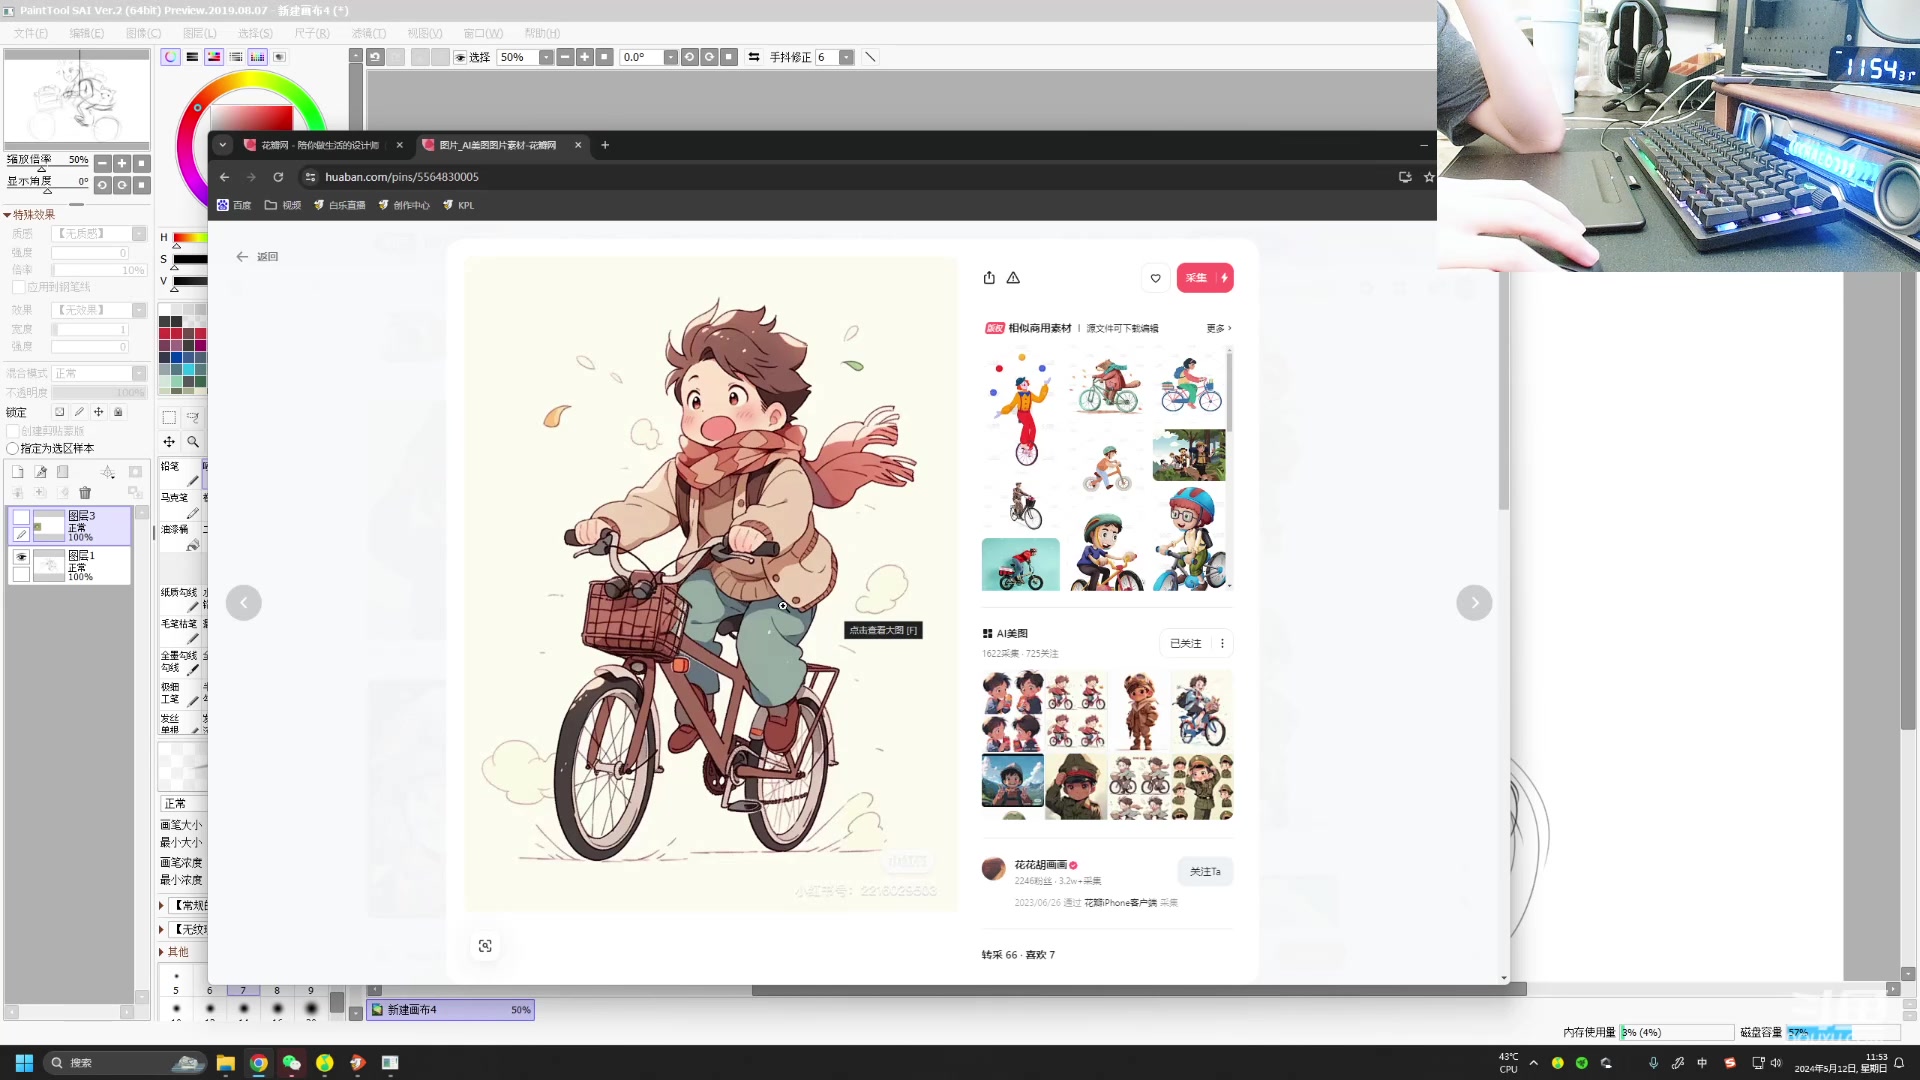
Task: Check 创建剪贴蒙版 checkbox
Action: coord(14,431)
